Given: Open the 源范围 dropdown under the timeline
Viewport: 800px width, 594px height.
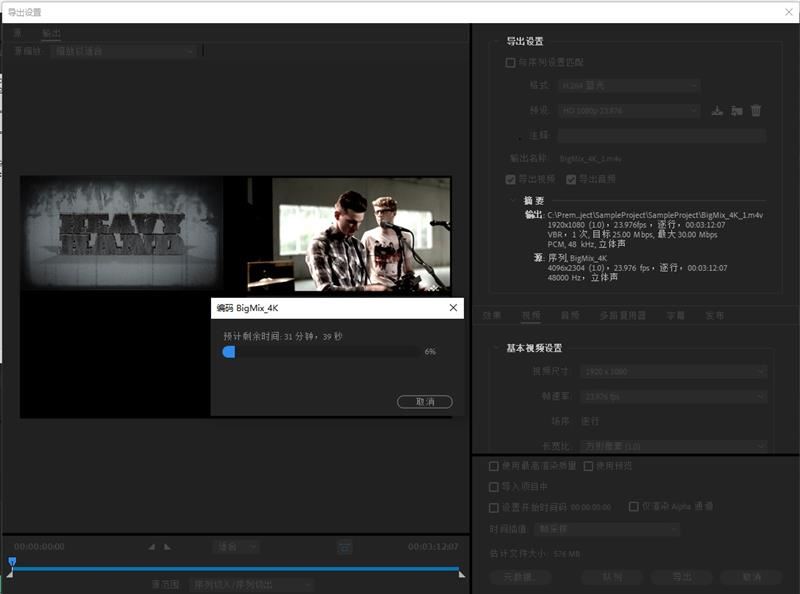Looking at the screenshot, I should 251,584.
